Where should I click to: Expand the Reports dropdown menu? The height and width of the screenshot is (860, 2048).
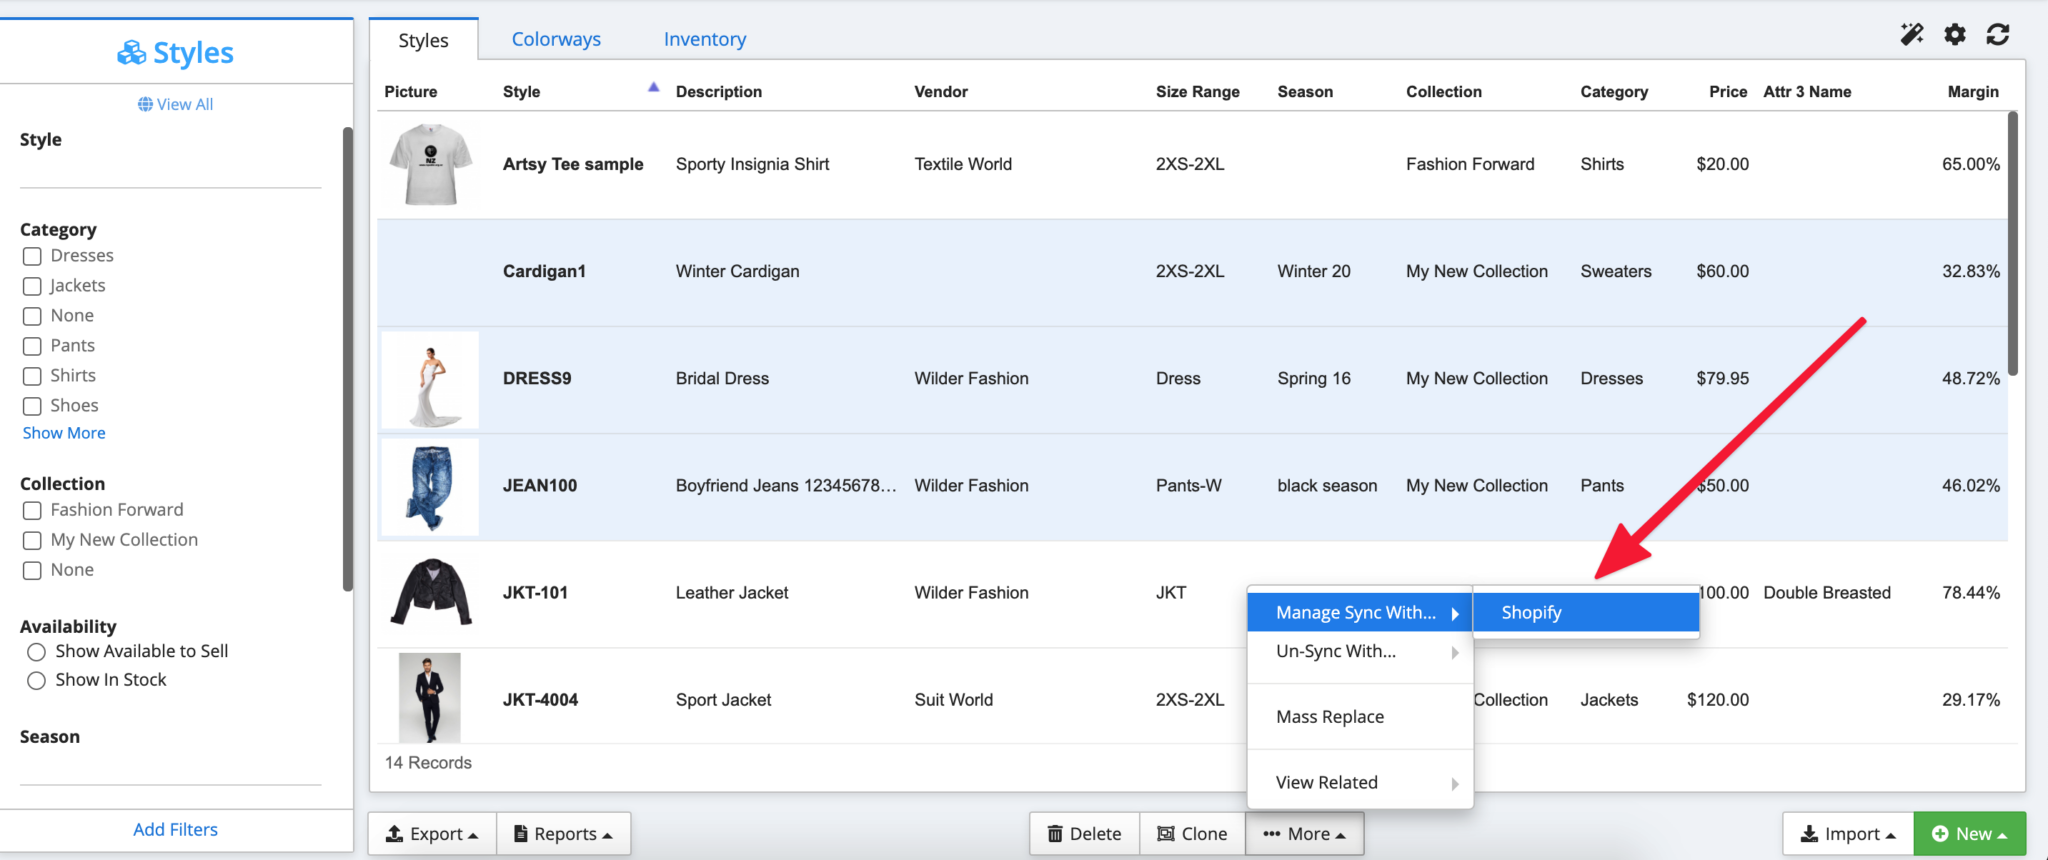[563, 833]
